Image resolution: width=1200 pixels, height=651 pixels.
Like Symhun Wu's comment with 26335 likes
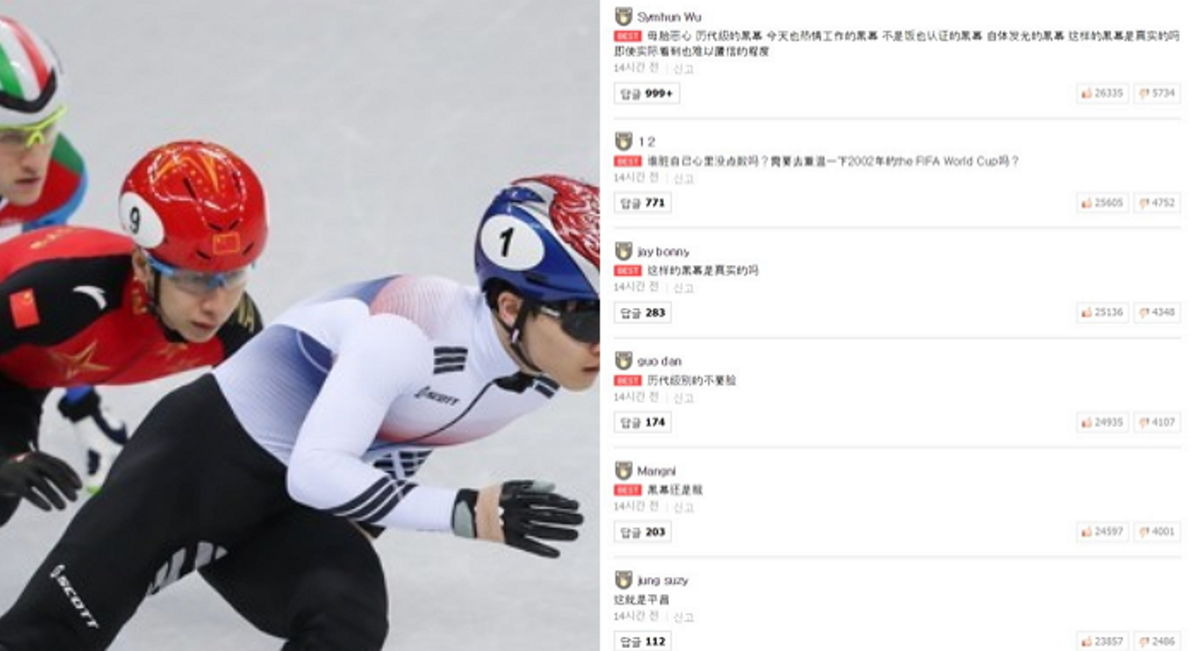coord(1103,93)
